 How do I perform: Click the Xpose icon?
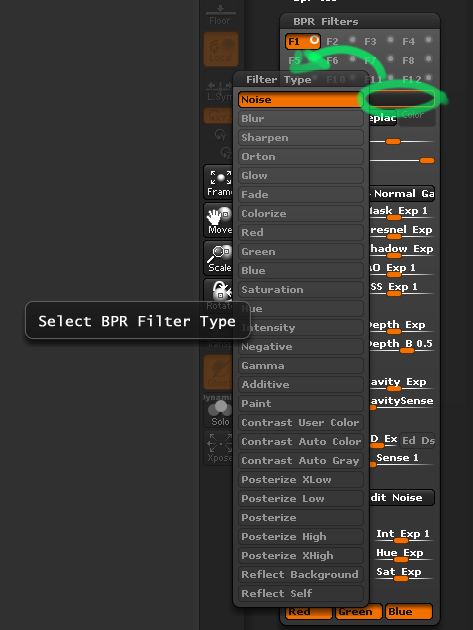click(219, 448)
